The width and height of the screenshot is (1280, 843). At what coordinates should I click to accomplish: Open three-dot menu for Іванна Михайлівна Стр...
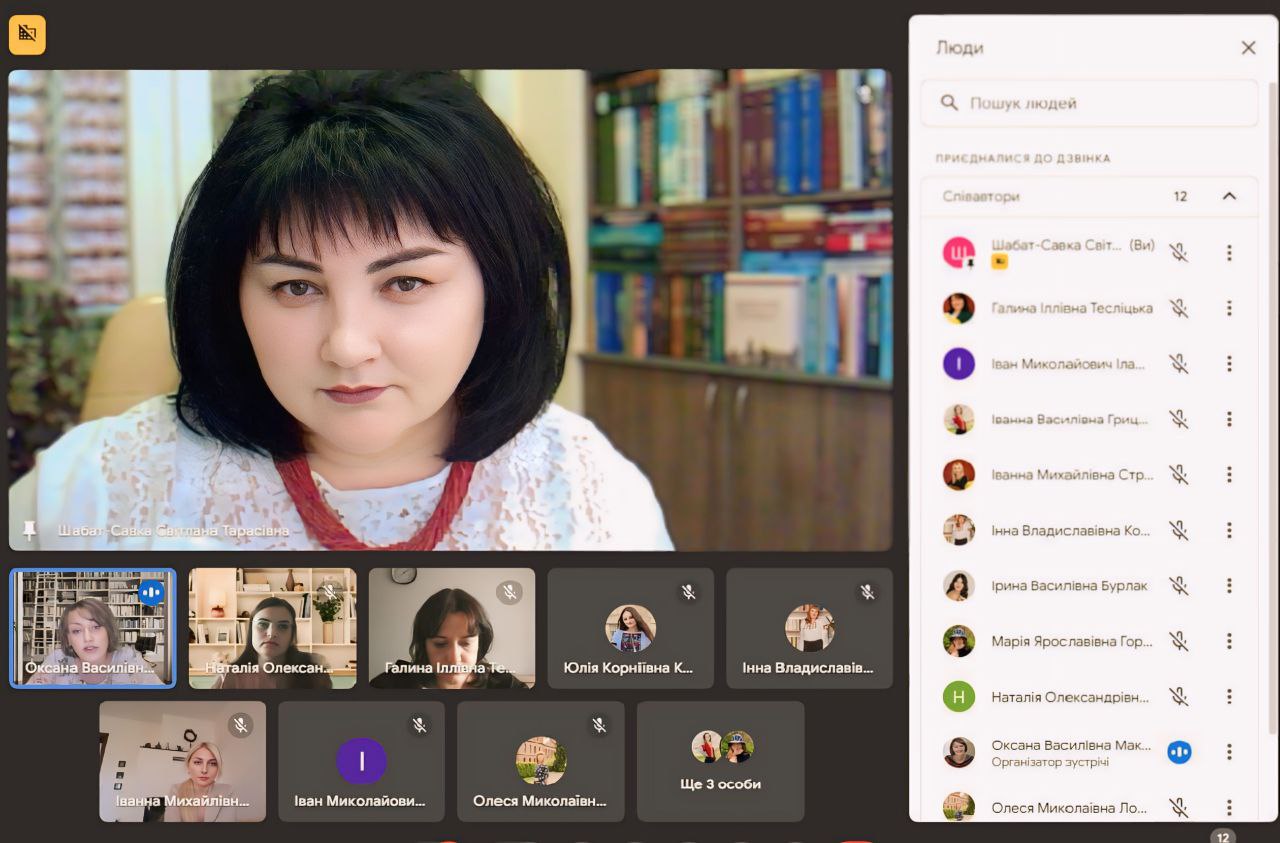1229,475
